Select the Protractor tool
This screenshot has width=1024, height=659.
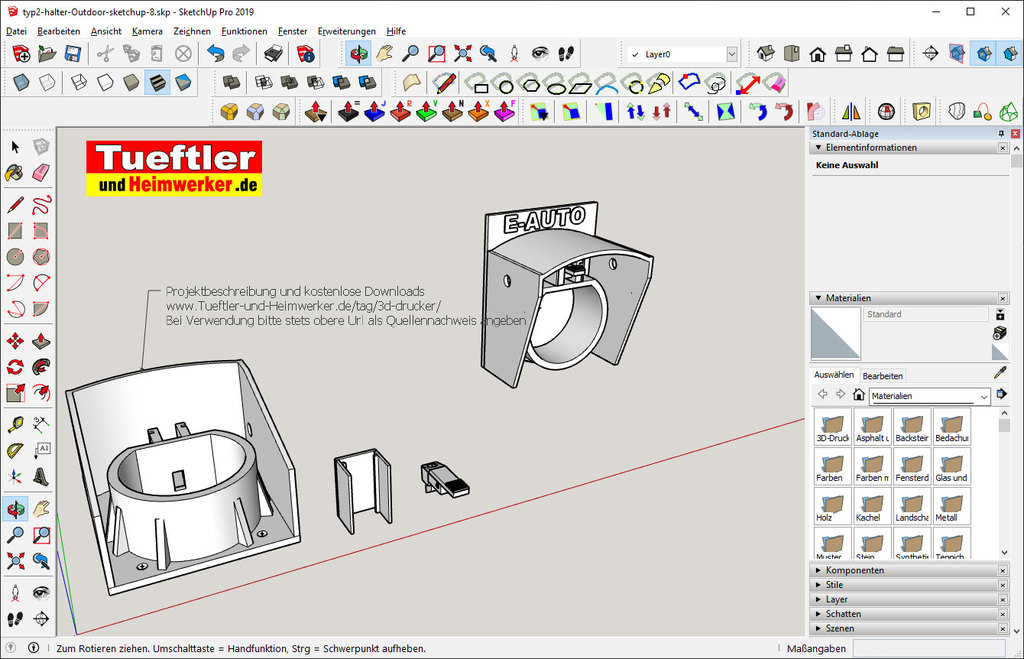[x=16, y=451]
